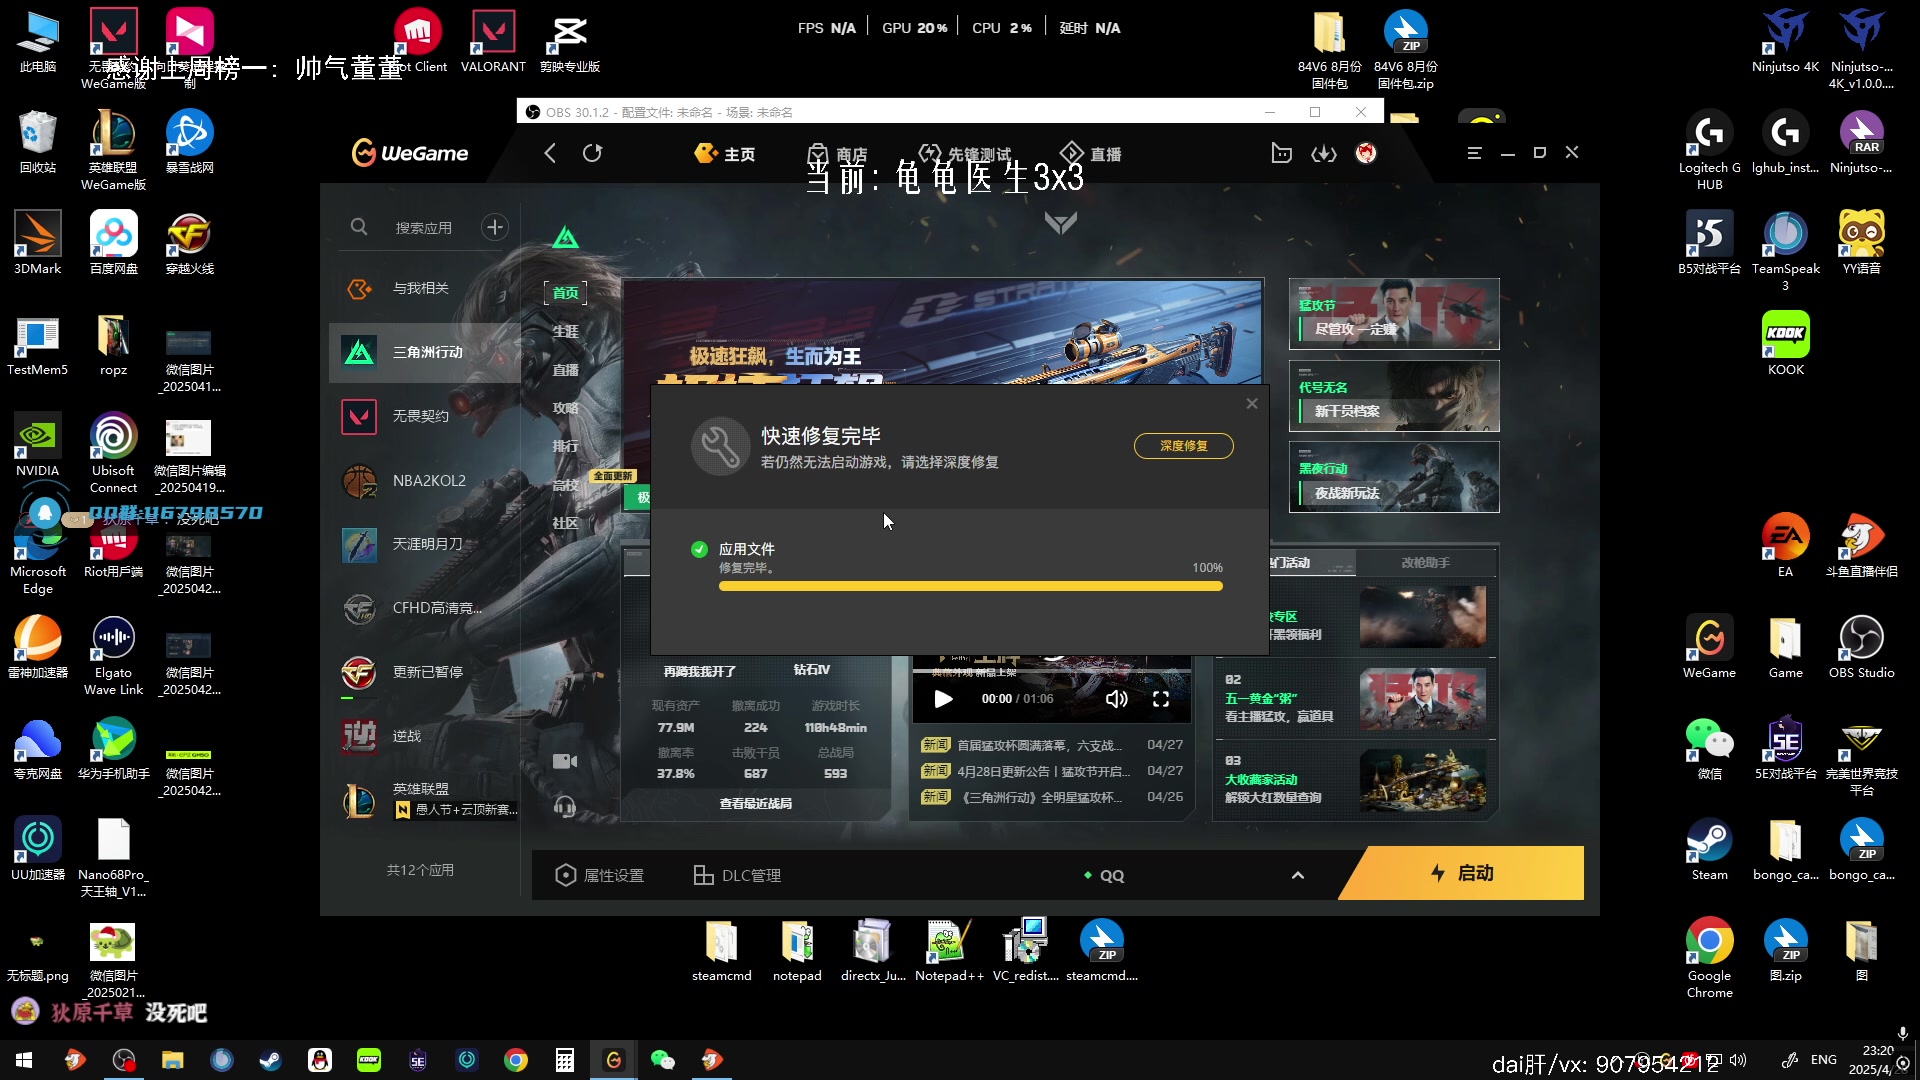The height and width of the screenshot is (1080, 1920).
Task: Select NBA2KOL2 in app list
Action: point(425,481)
